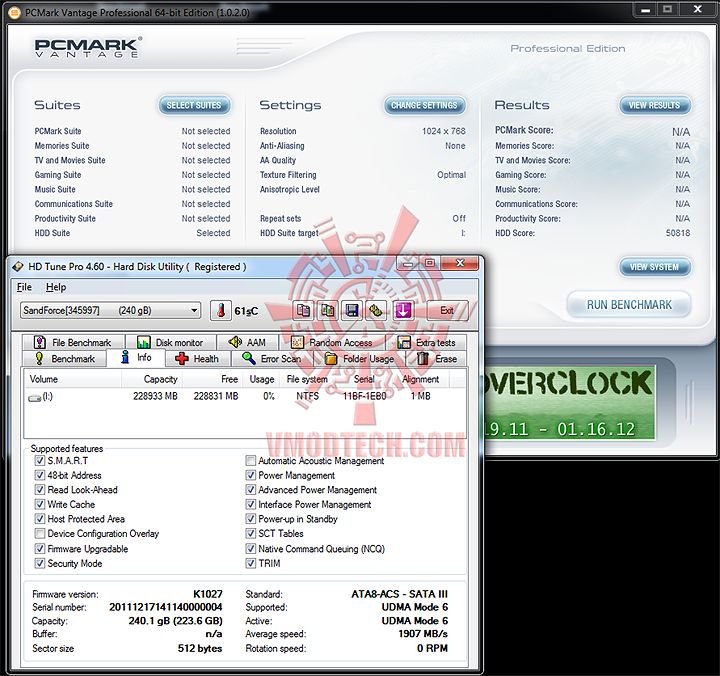Click the (I:) drive volume icon

[x=34, y=398]
